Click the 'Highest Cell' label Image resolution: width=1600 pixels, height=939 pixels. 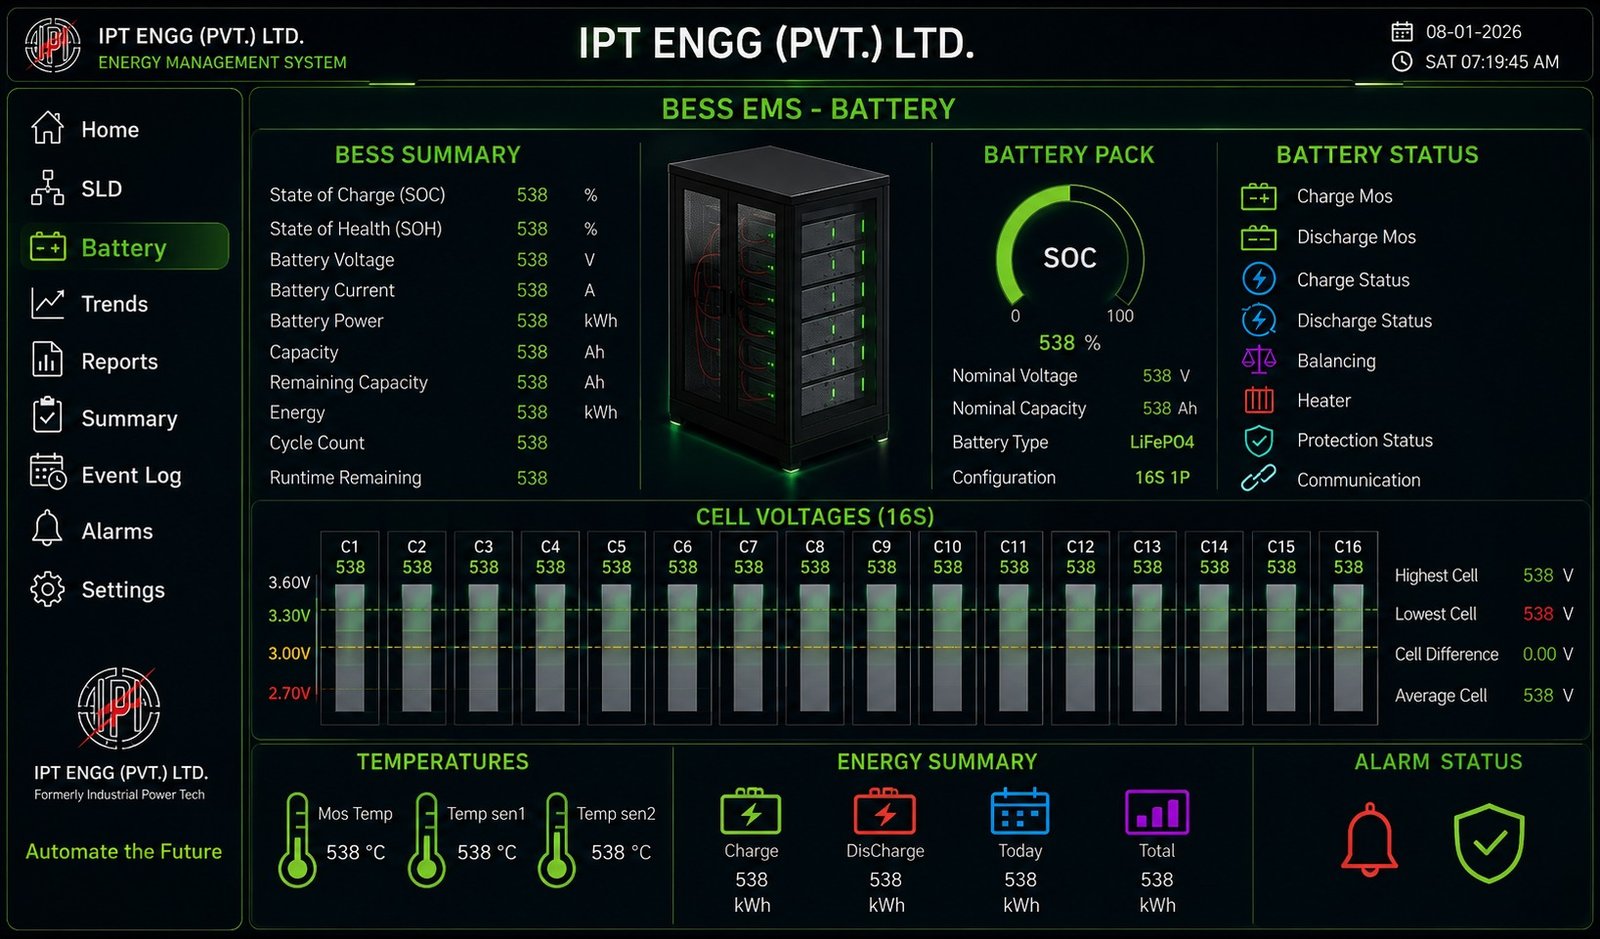click(x=1436, y=576)
